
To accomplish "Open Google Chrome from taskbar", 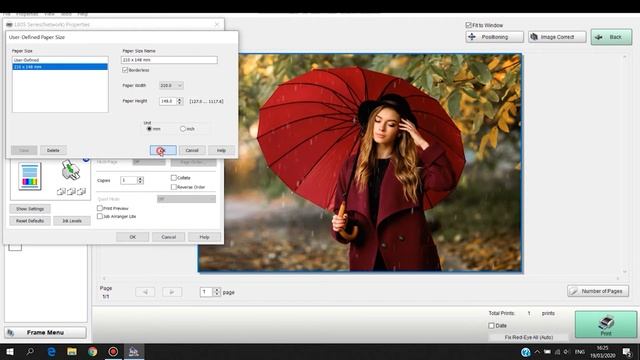I will coord(93,351).
